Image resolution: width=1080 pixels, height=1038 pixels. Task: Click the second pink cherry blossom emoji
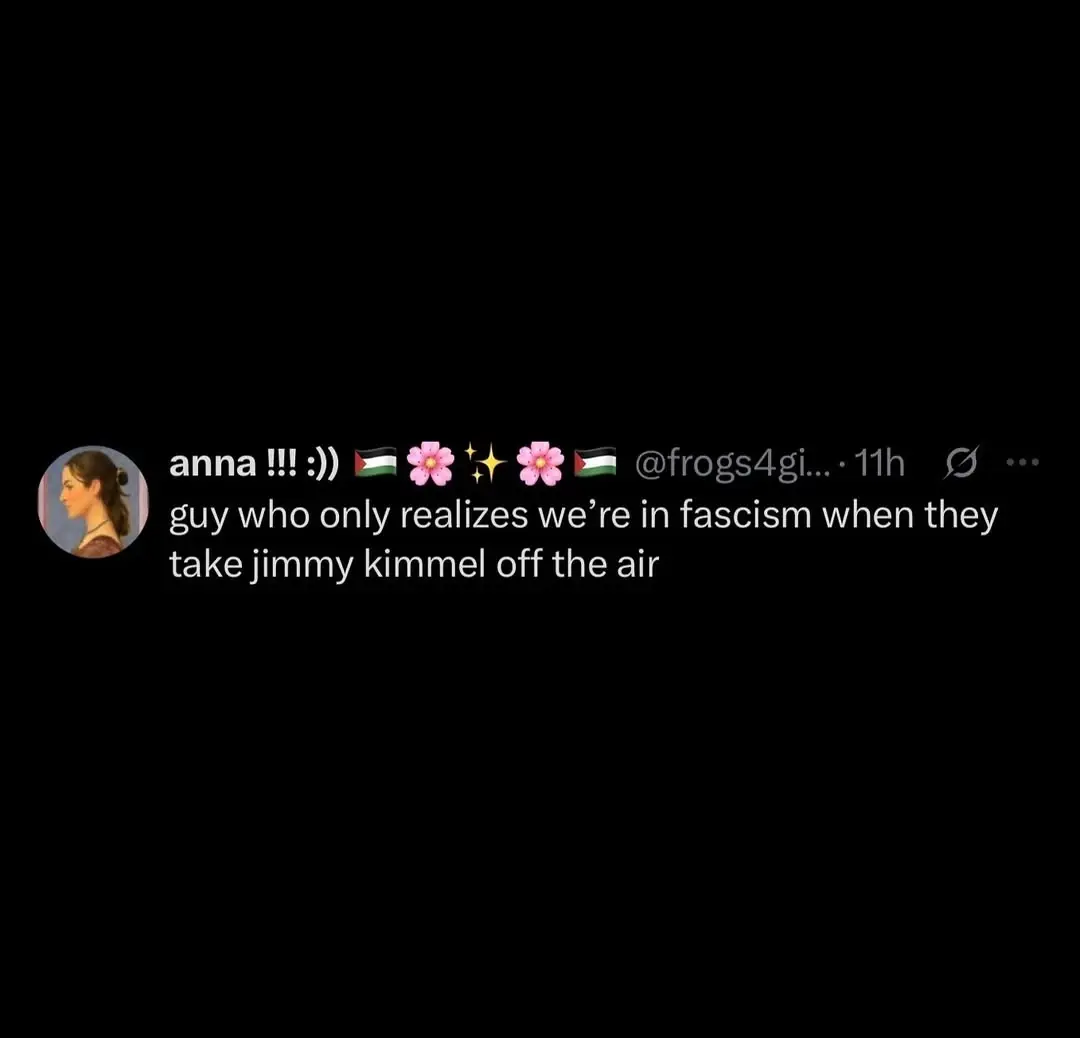coord(540,463)
